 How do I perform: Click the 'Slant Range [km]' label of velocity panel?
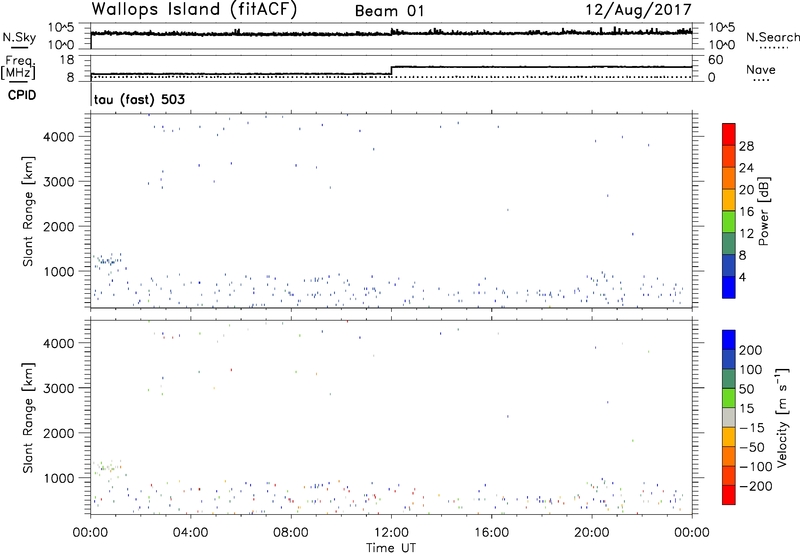[x=28, y=417]
